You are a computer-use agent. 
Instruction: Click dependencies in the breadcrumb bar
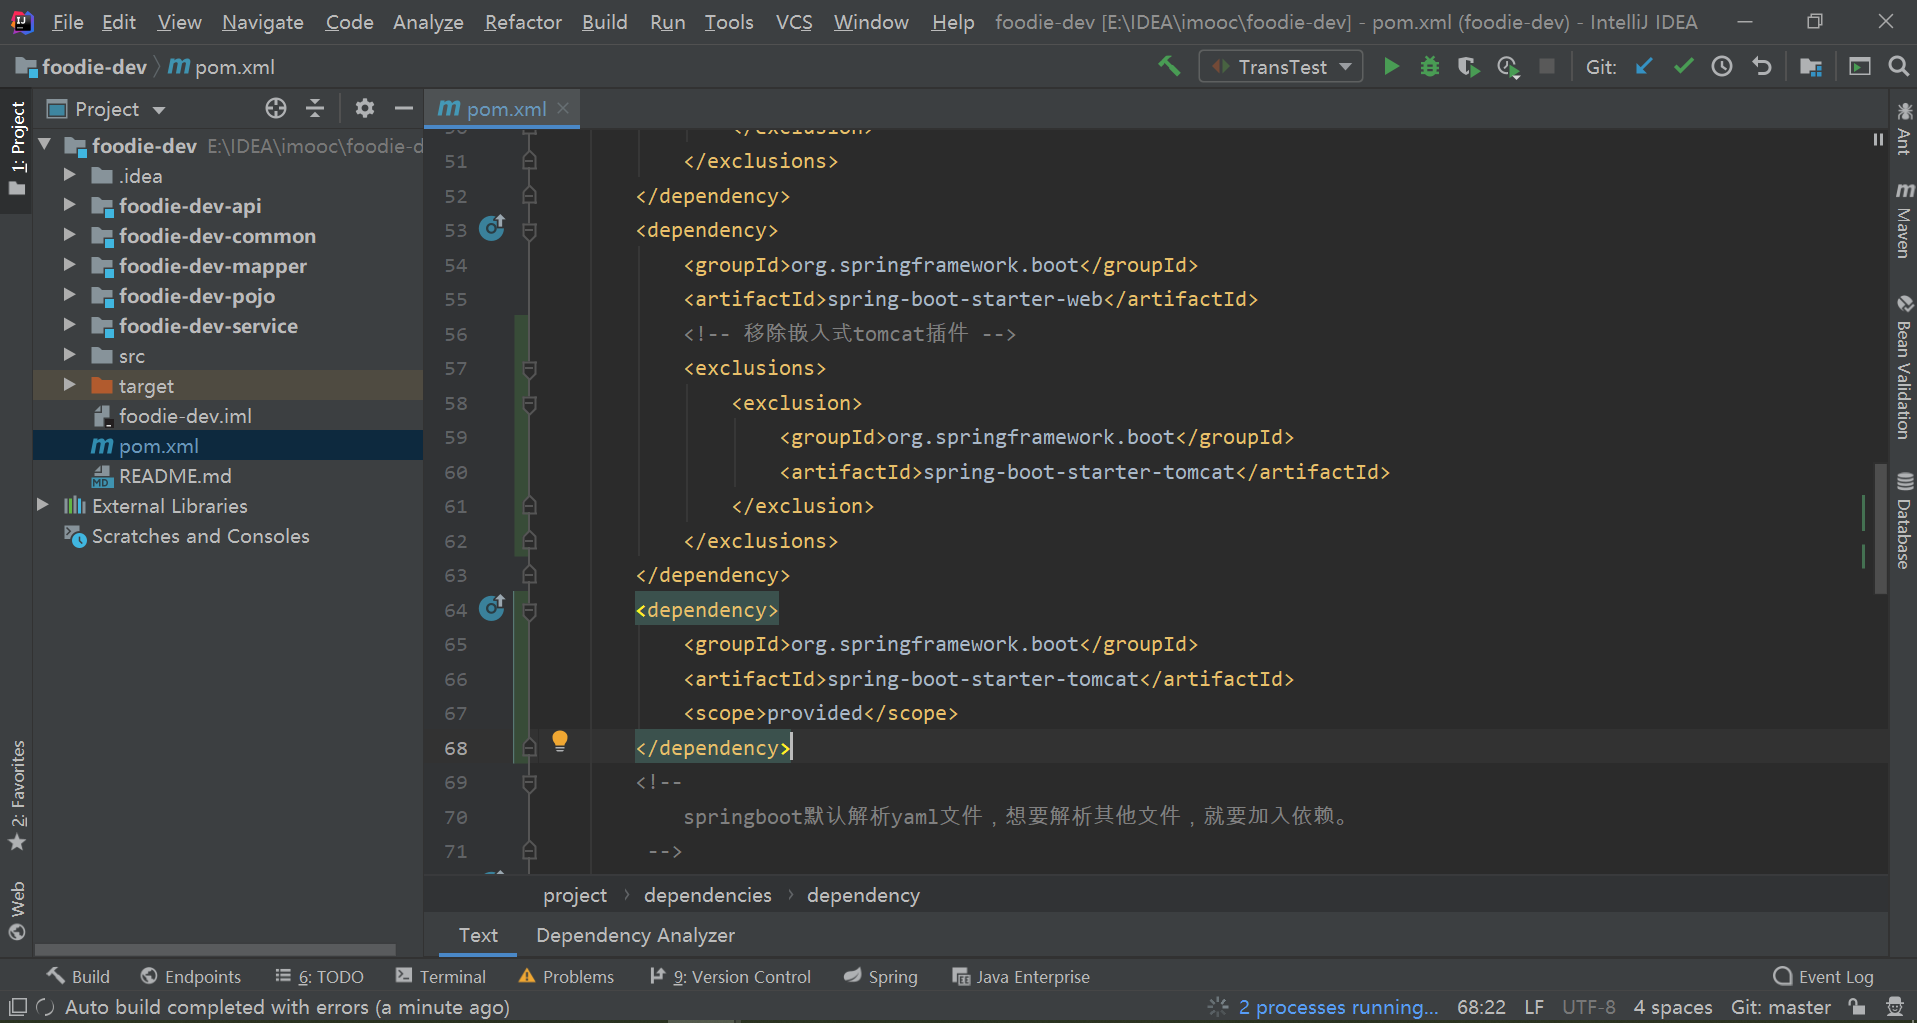tap(707, 895)
